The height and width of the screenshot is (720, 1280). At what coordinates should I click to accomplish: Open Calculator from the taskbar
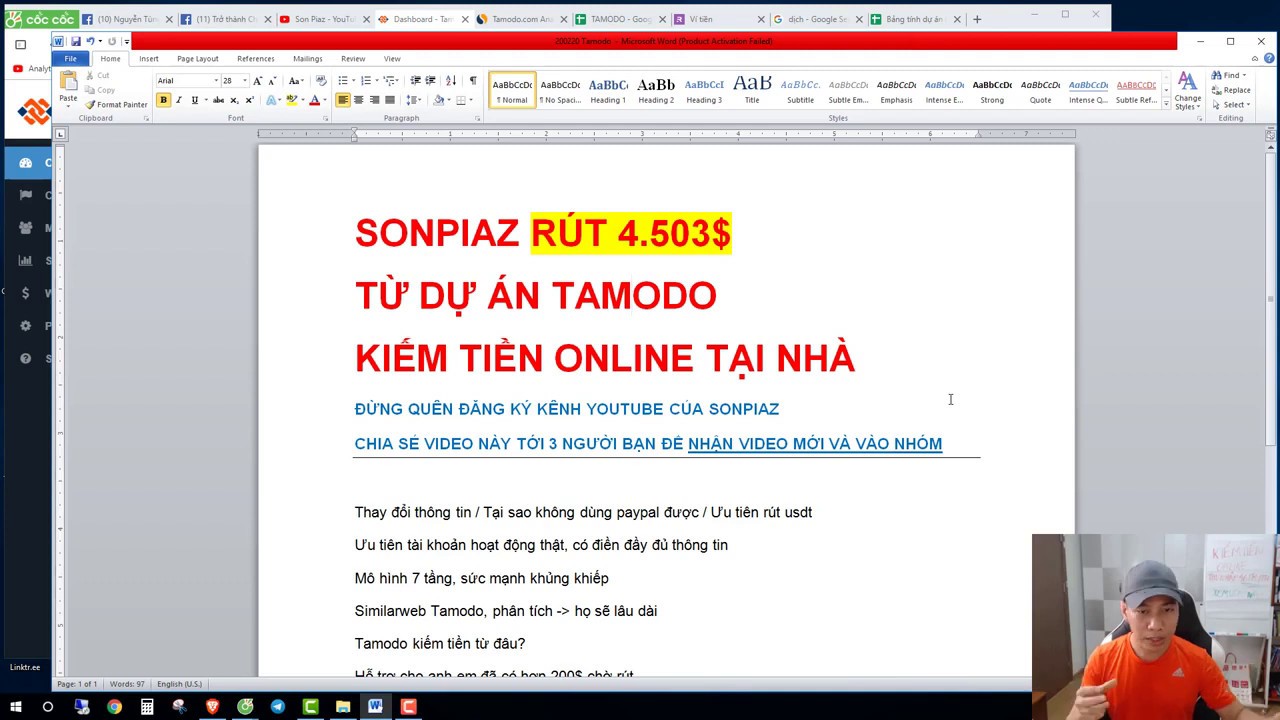coord(147,707)
